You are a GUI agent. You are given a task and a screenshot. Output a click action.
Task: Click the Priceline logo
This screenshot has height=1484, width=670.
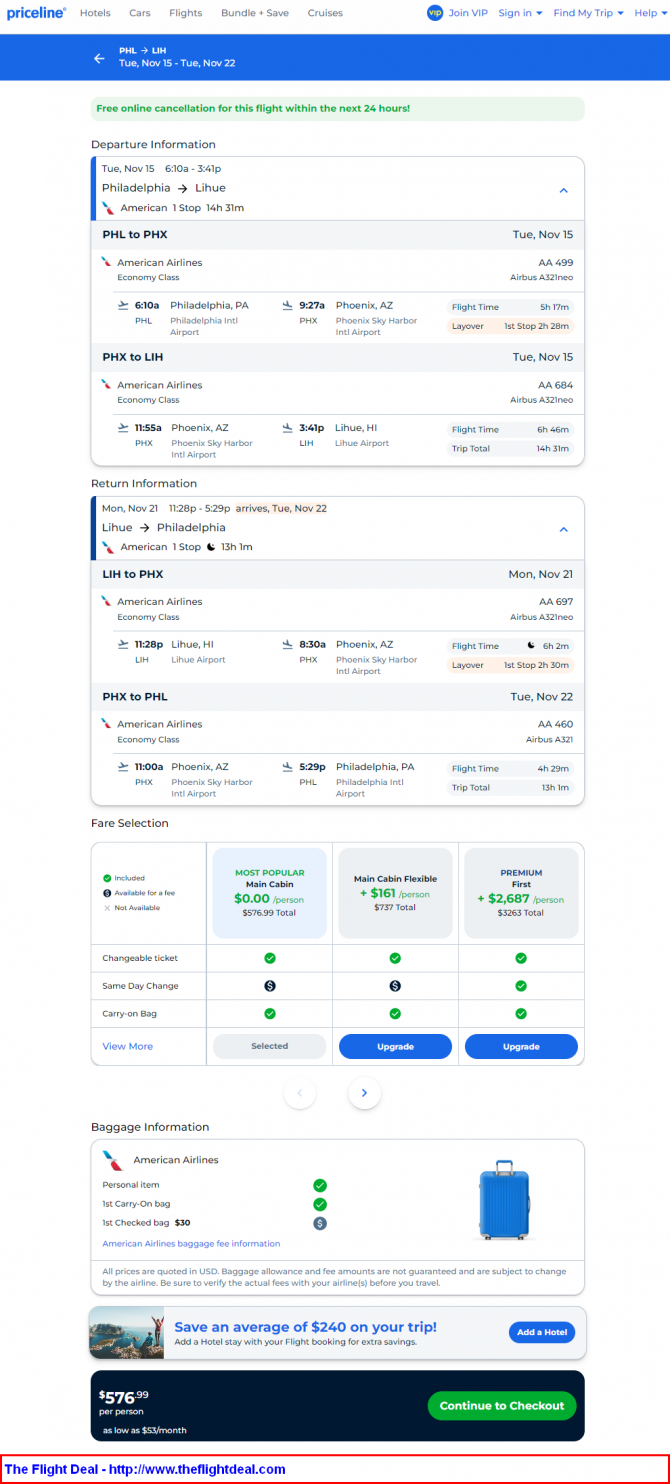[36, 13]
